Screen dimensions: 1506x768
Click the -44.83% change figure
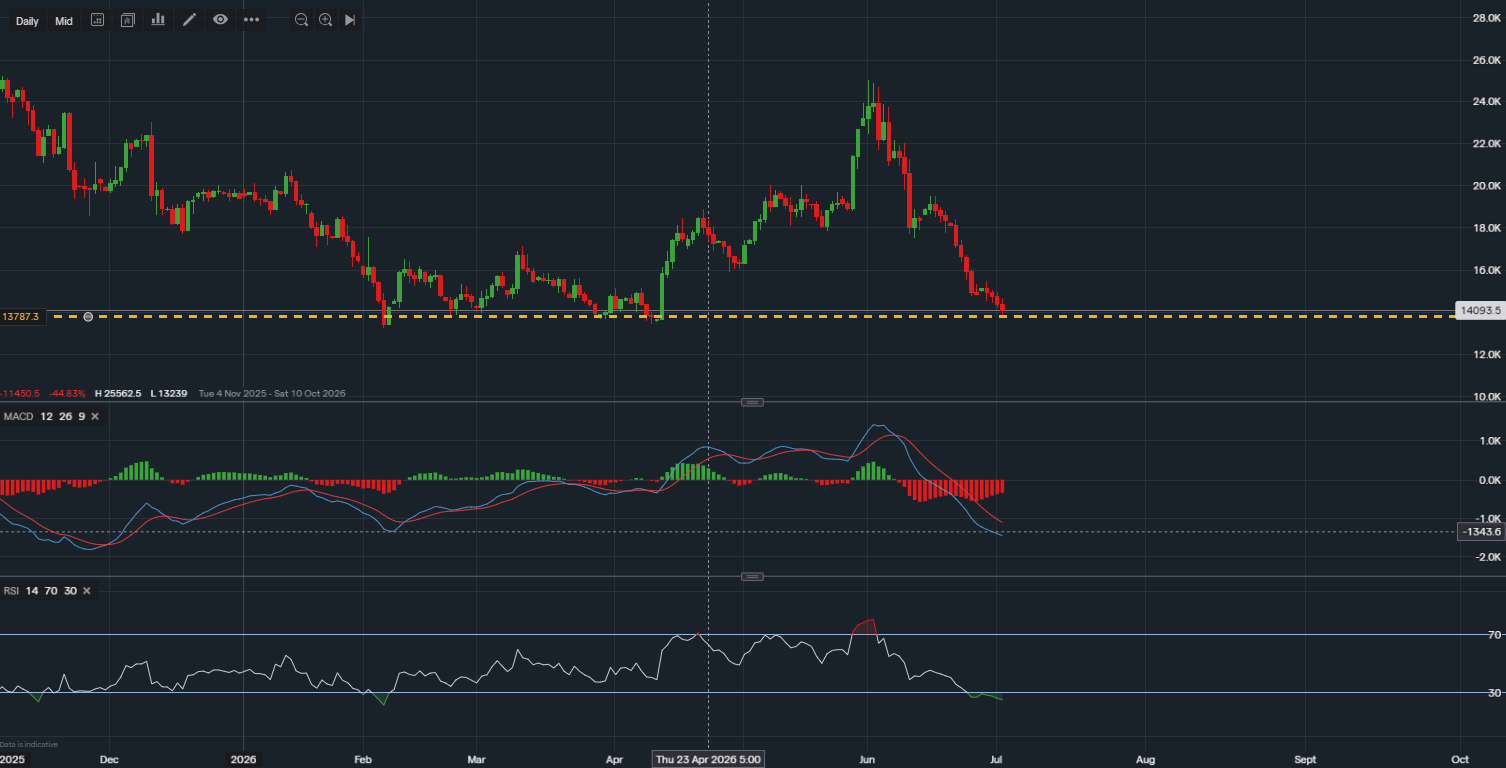click(67, 394)
